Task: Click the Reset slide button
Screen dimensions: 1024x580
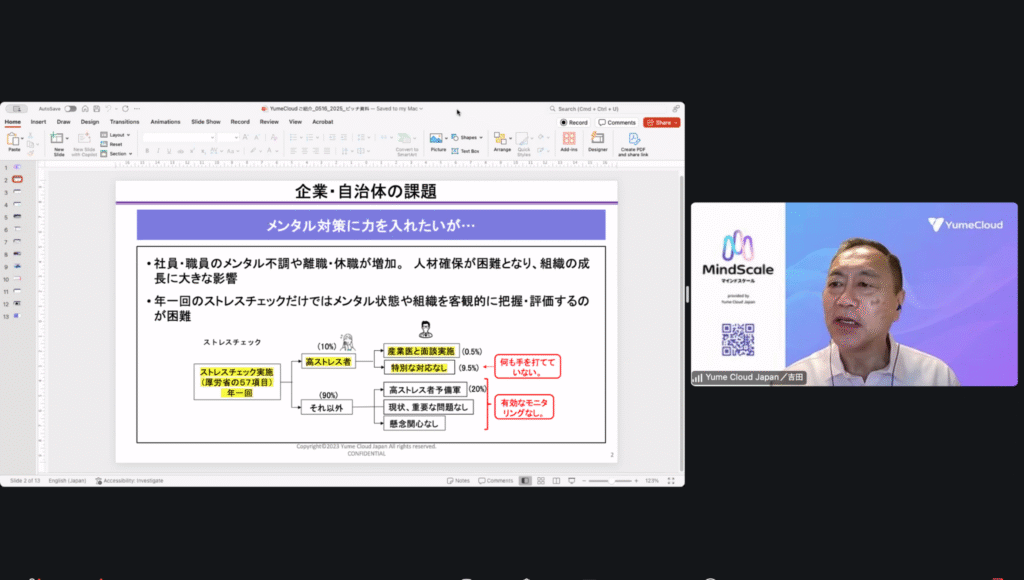Action: pyautogui.click(x=112, y=144)
